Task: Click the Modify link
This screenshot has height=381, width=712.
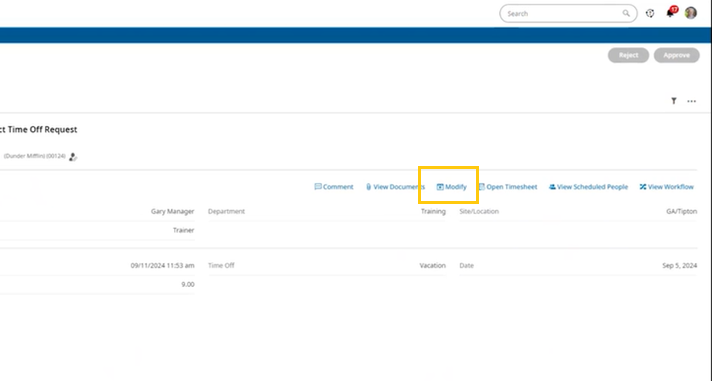Action: pos(451,187)
